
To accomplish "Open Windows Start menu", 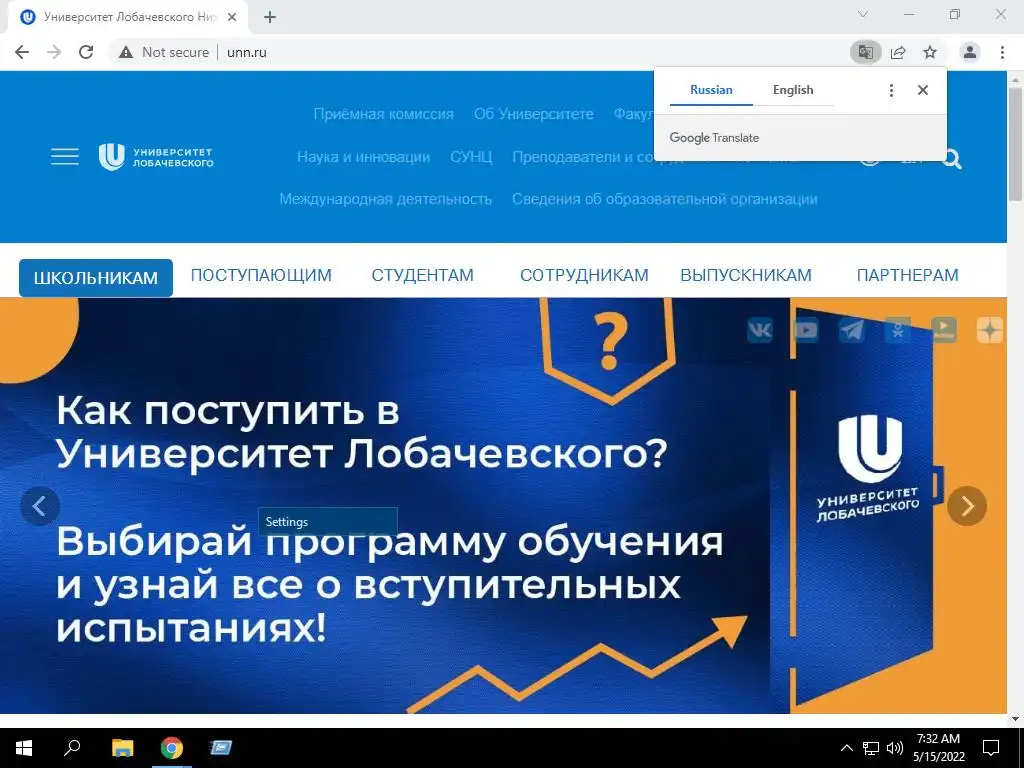I will [x=24, y=748].
